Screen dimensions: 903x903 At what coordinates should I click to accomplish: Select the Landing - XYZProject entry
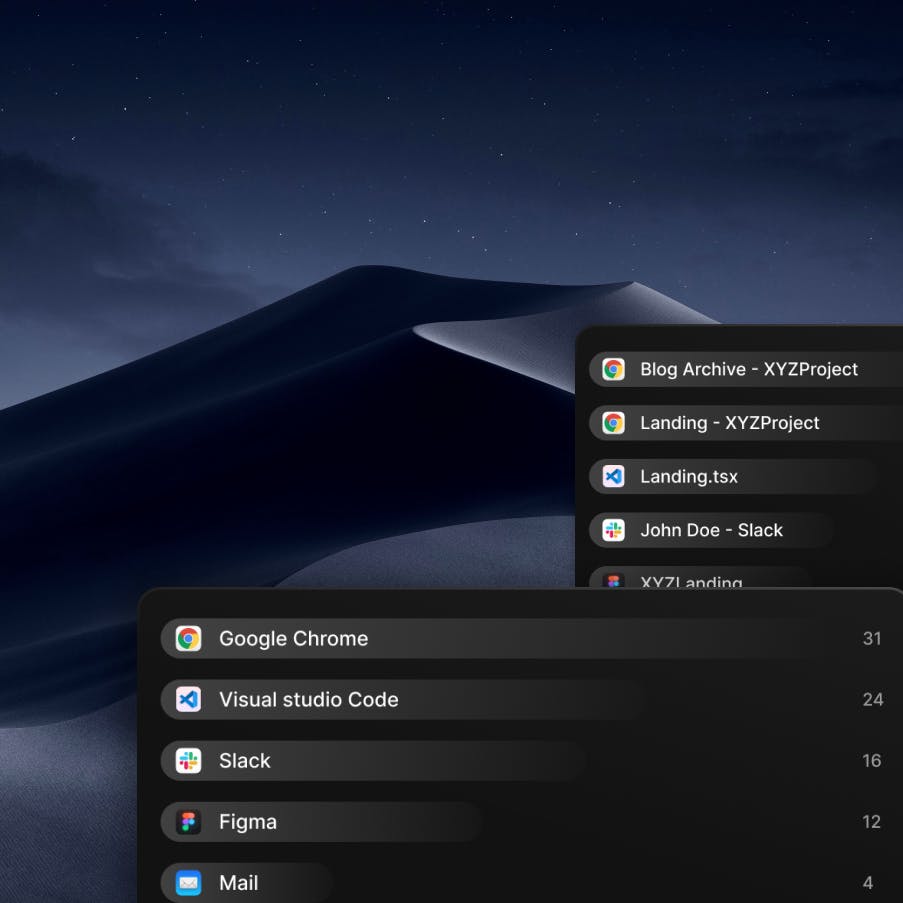[x=746, y=423]
